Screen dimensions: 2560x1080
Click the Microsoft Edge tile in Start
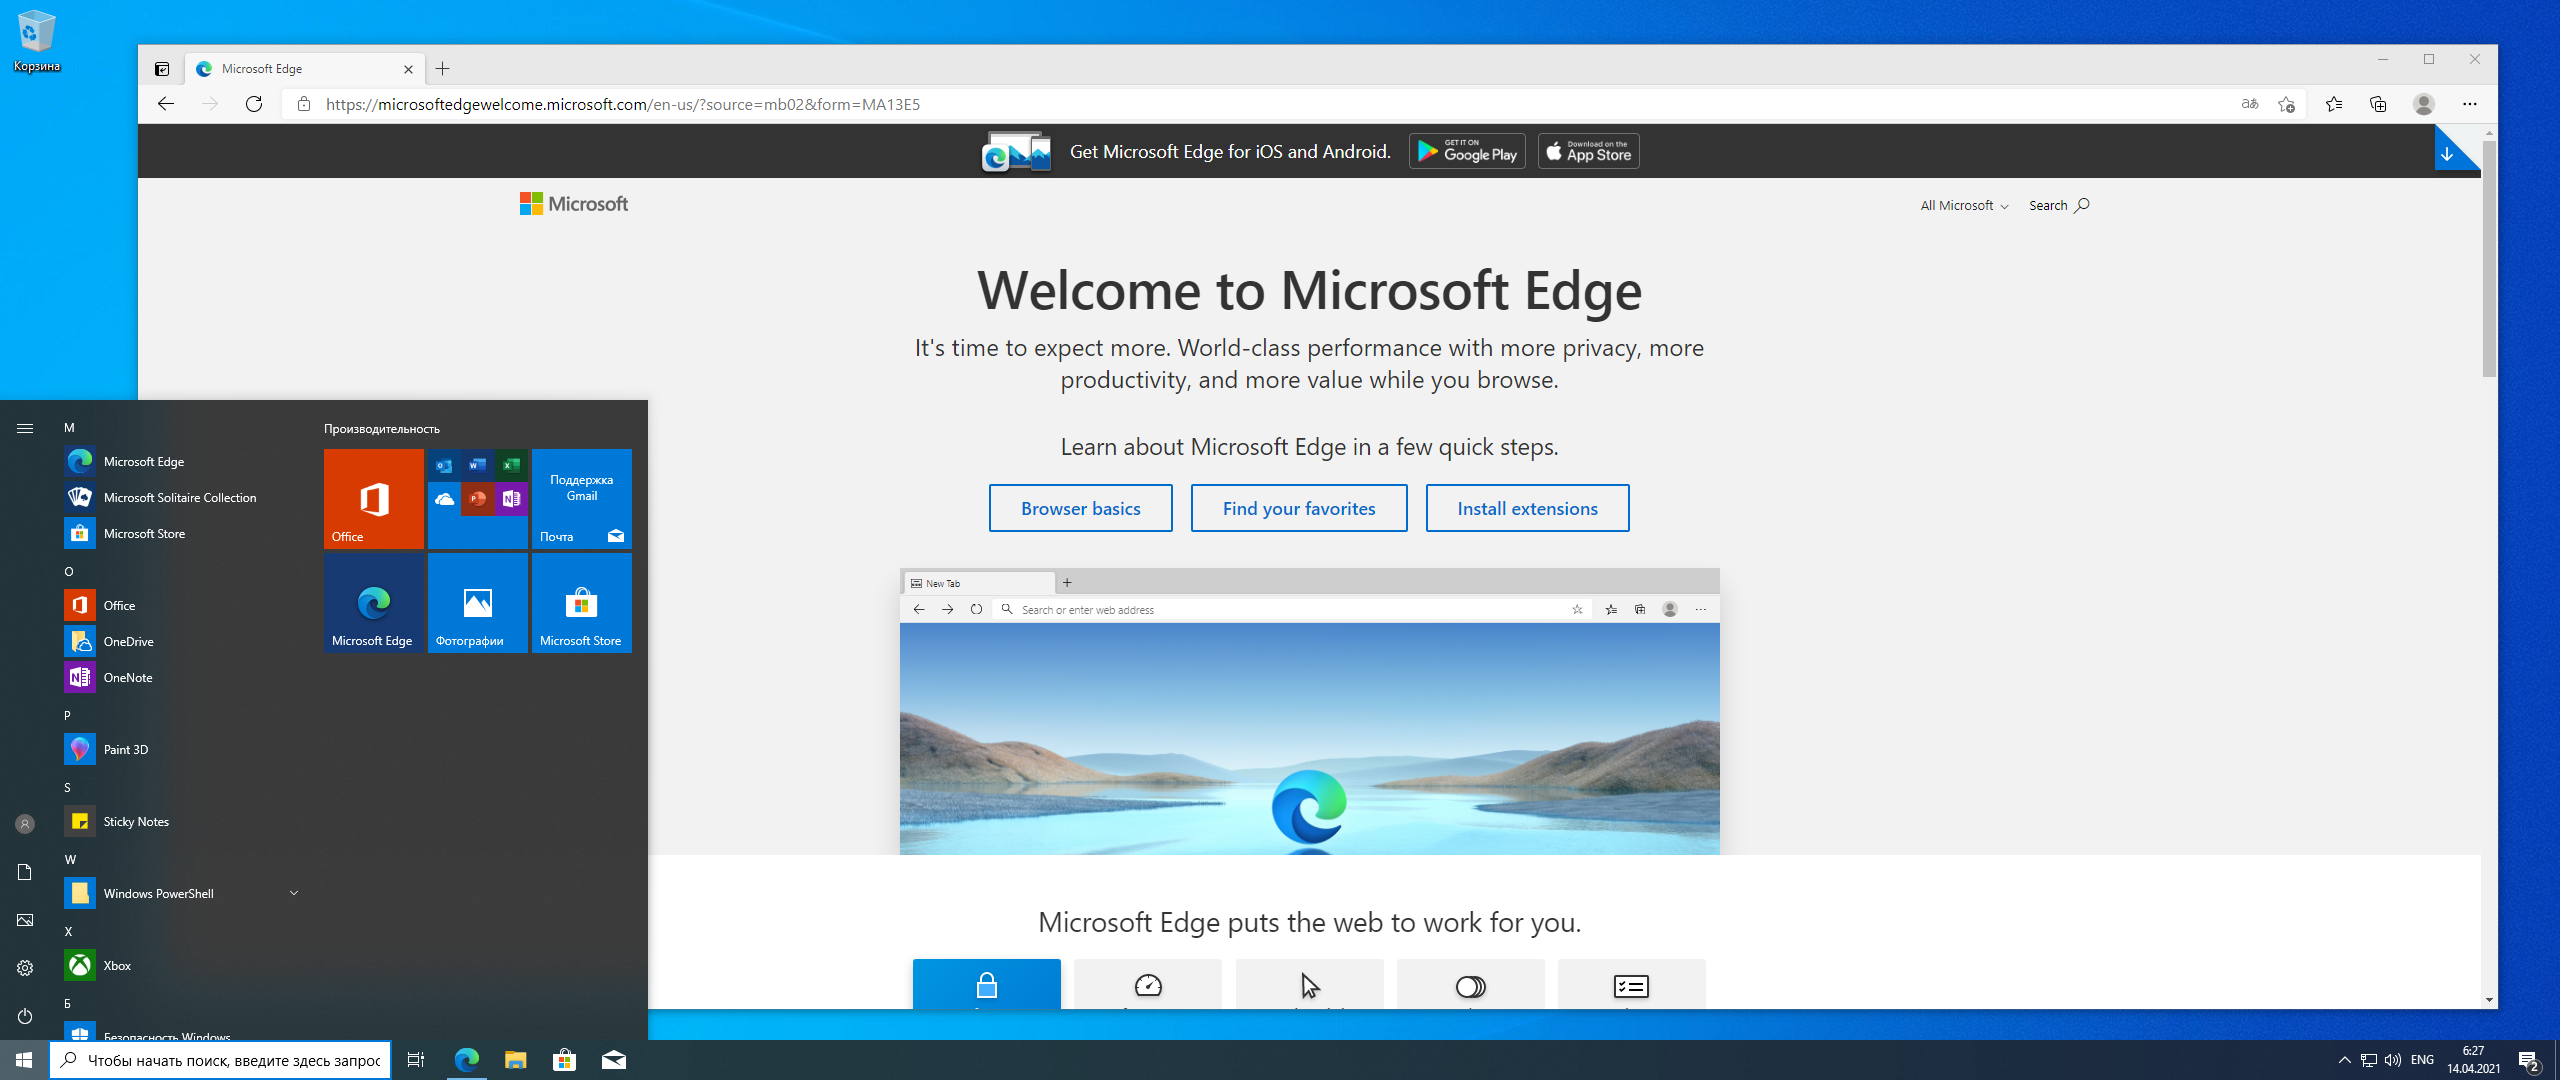coord(374,603)
